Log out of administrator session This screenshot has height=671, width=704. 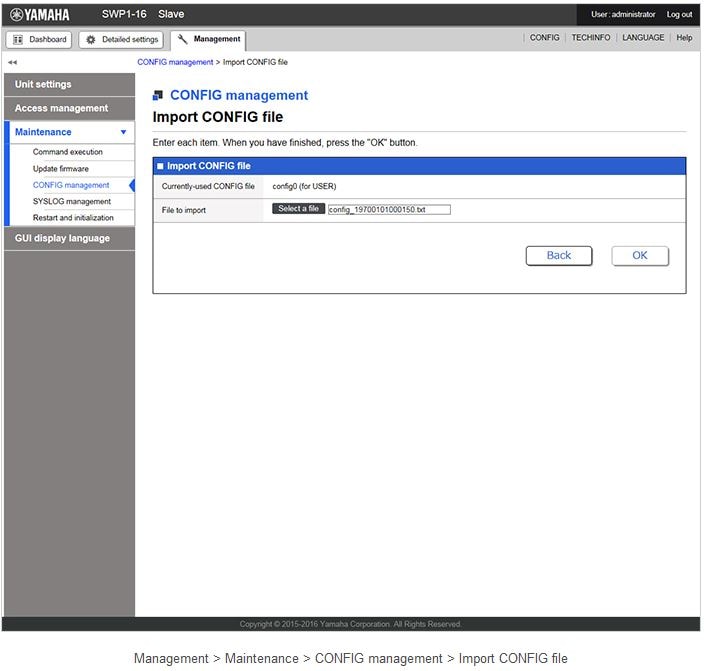(679, 14)
